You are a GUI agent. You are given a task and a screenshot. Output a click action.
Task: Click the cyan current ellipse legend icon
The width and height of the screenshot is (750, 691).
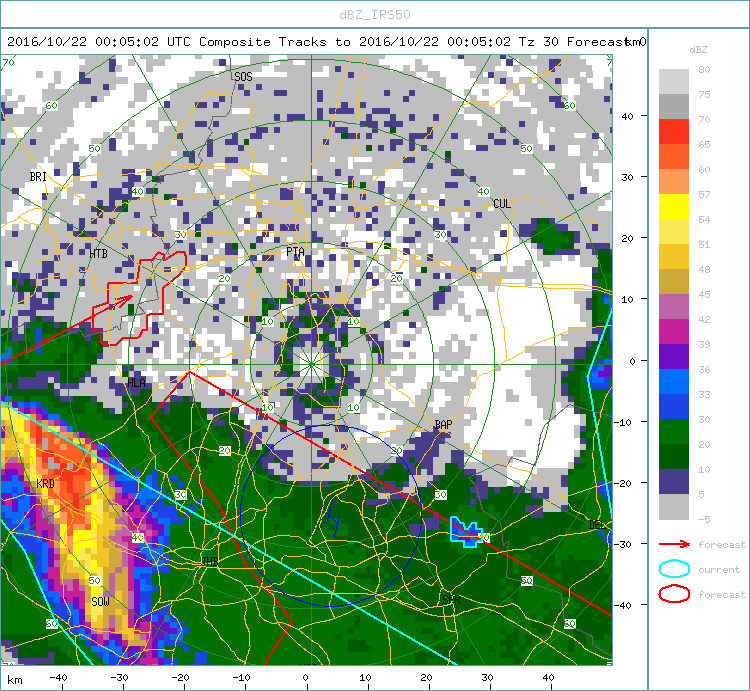[x=674, y=569]
